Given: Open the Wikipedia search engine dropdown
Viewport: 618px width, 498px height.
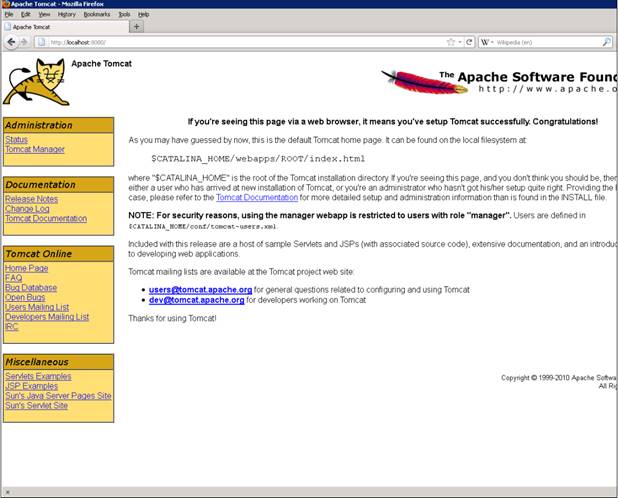Looking at the screenshot, I should [488, 42].
